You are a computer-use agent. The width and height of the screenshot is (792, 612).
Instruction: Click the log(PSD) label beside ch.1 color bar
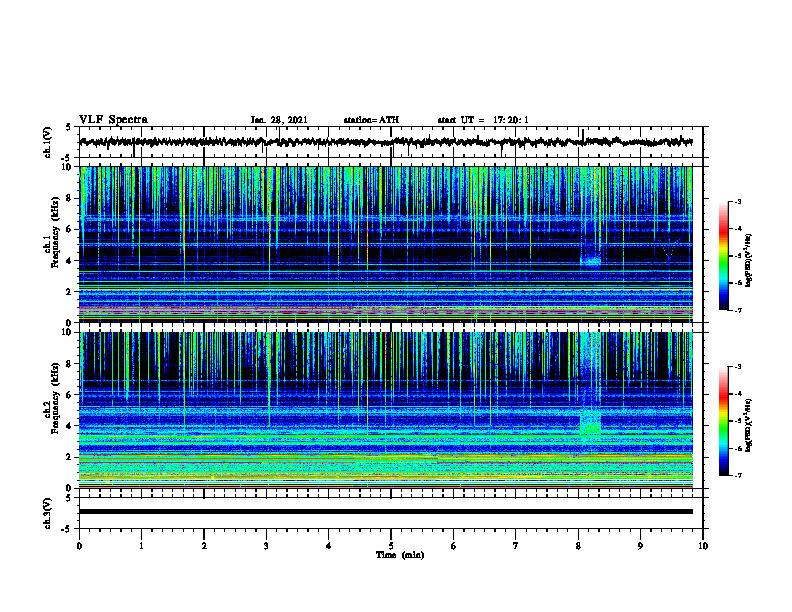pos(749,261)
